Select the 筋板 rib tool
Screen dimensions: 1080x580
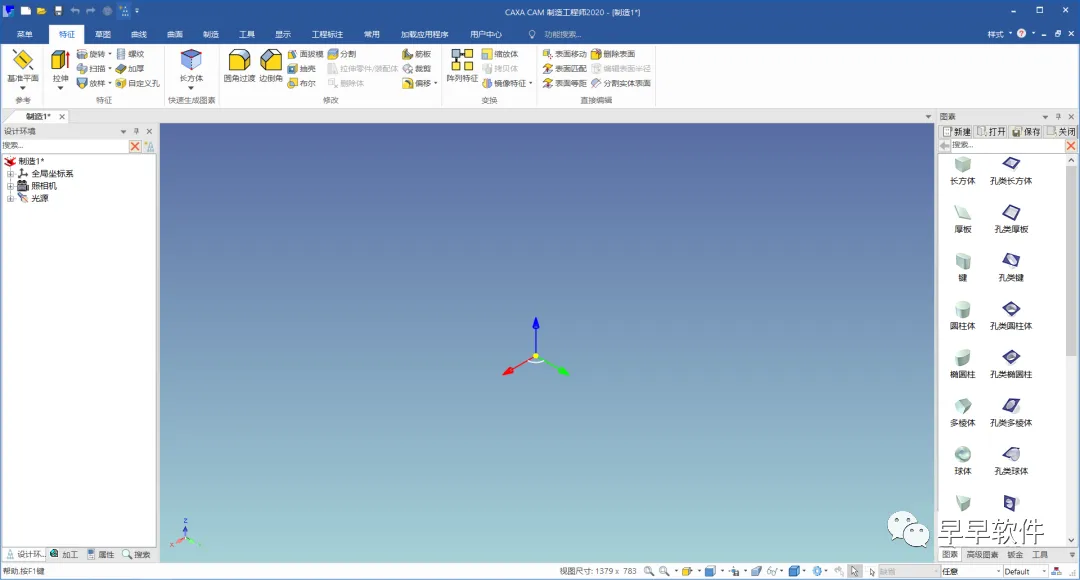[x=417, y=54]
